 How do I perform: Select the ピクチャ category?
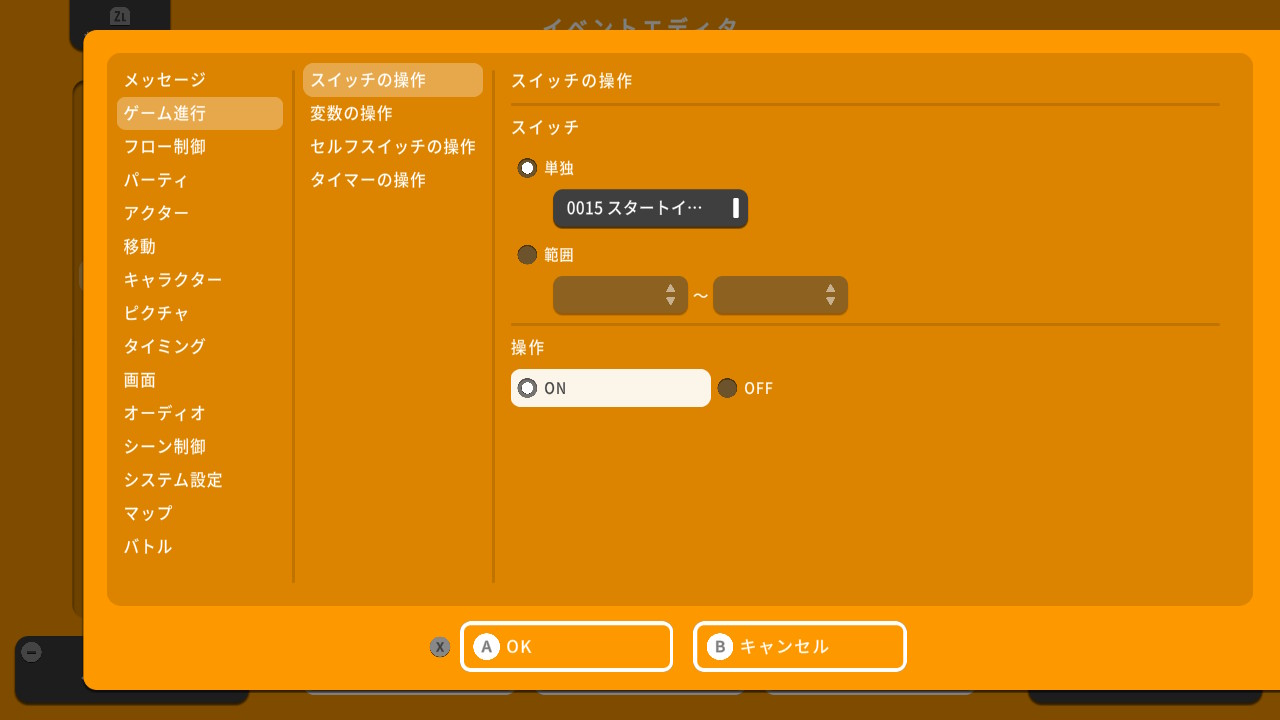pos(200,313)
